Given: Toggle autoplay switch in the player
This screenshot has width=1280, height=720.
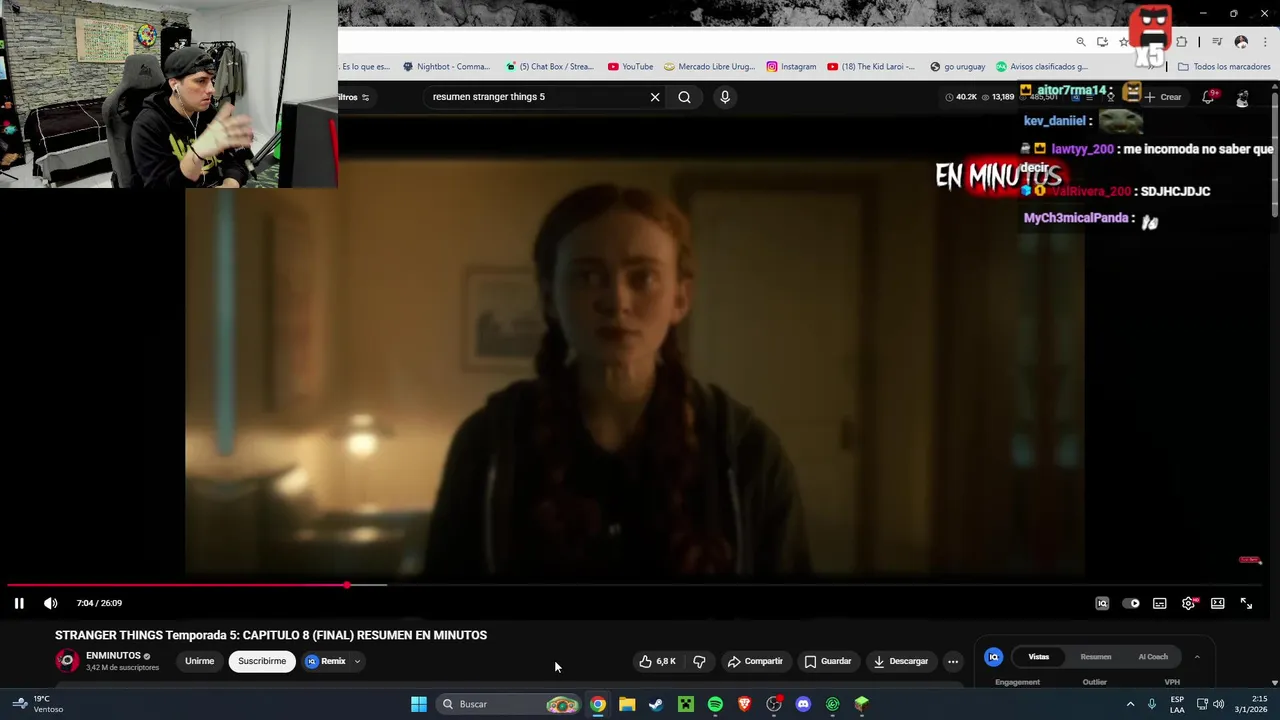Looking at the screenshot, I should point(1131,603).
